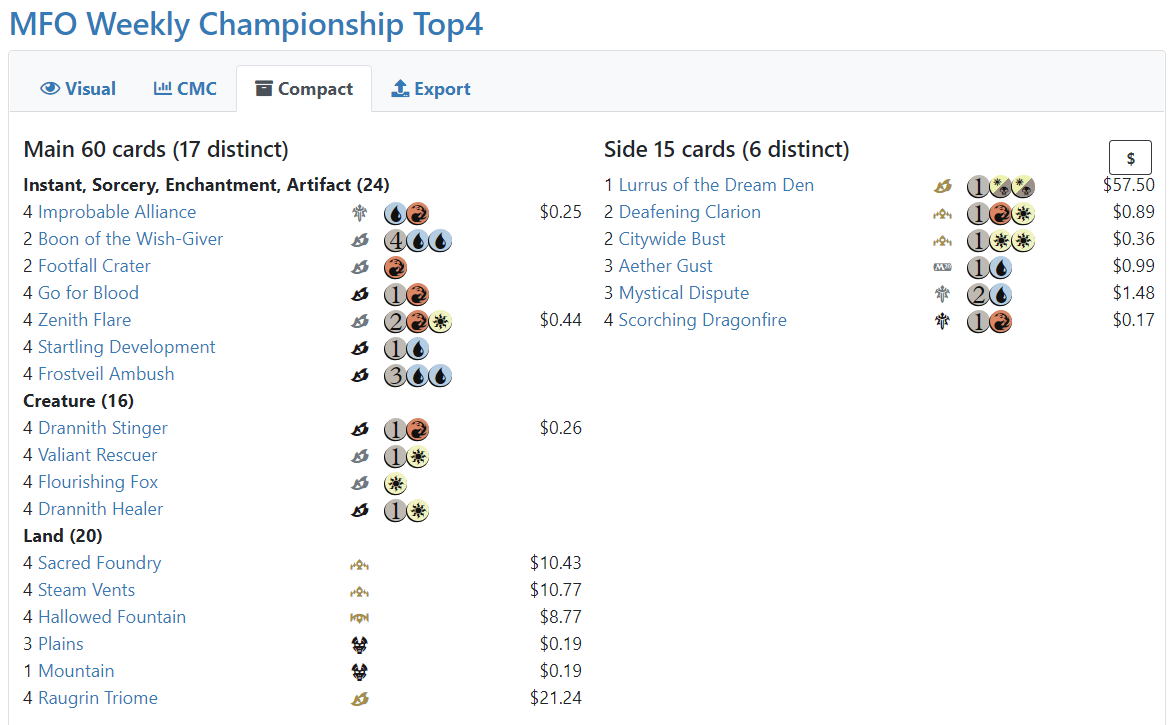Click set symbol next to Lurrus of the Dream Den
Viewport: 1169px width, 725px height.
(x=942, y=185)
